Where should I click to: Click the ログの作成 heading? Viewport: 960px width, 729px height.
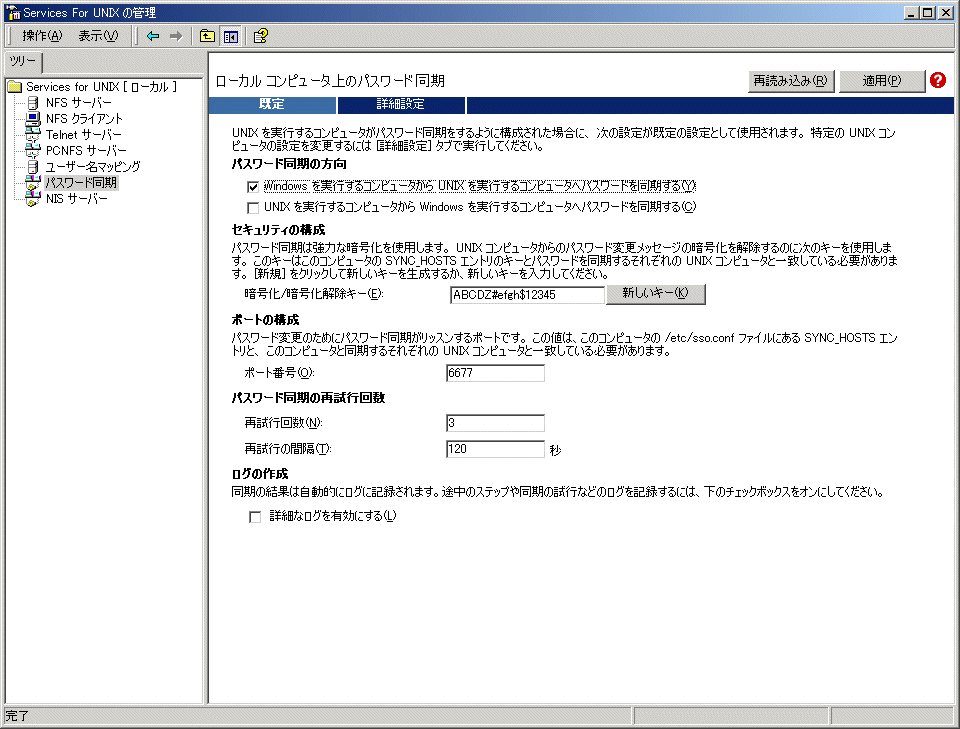pos(260,474)
